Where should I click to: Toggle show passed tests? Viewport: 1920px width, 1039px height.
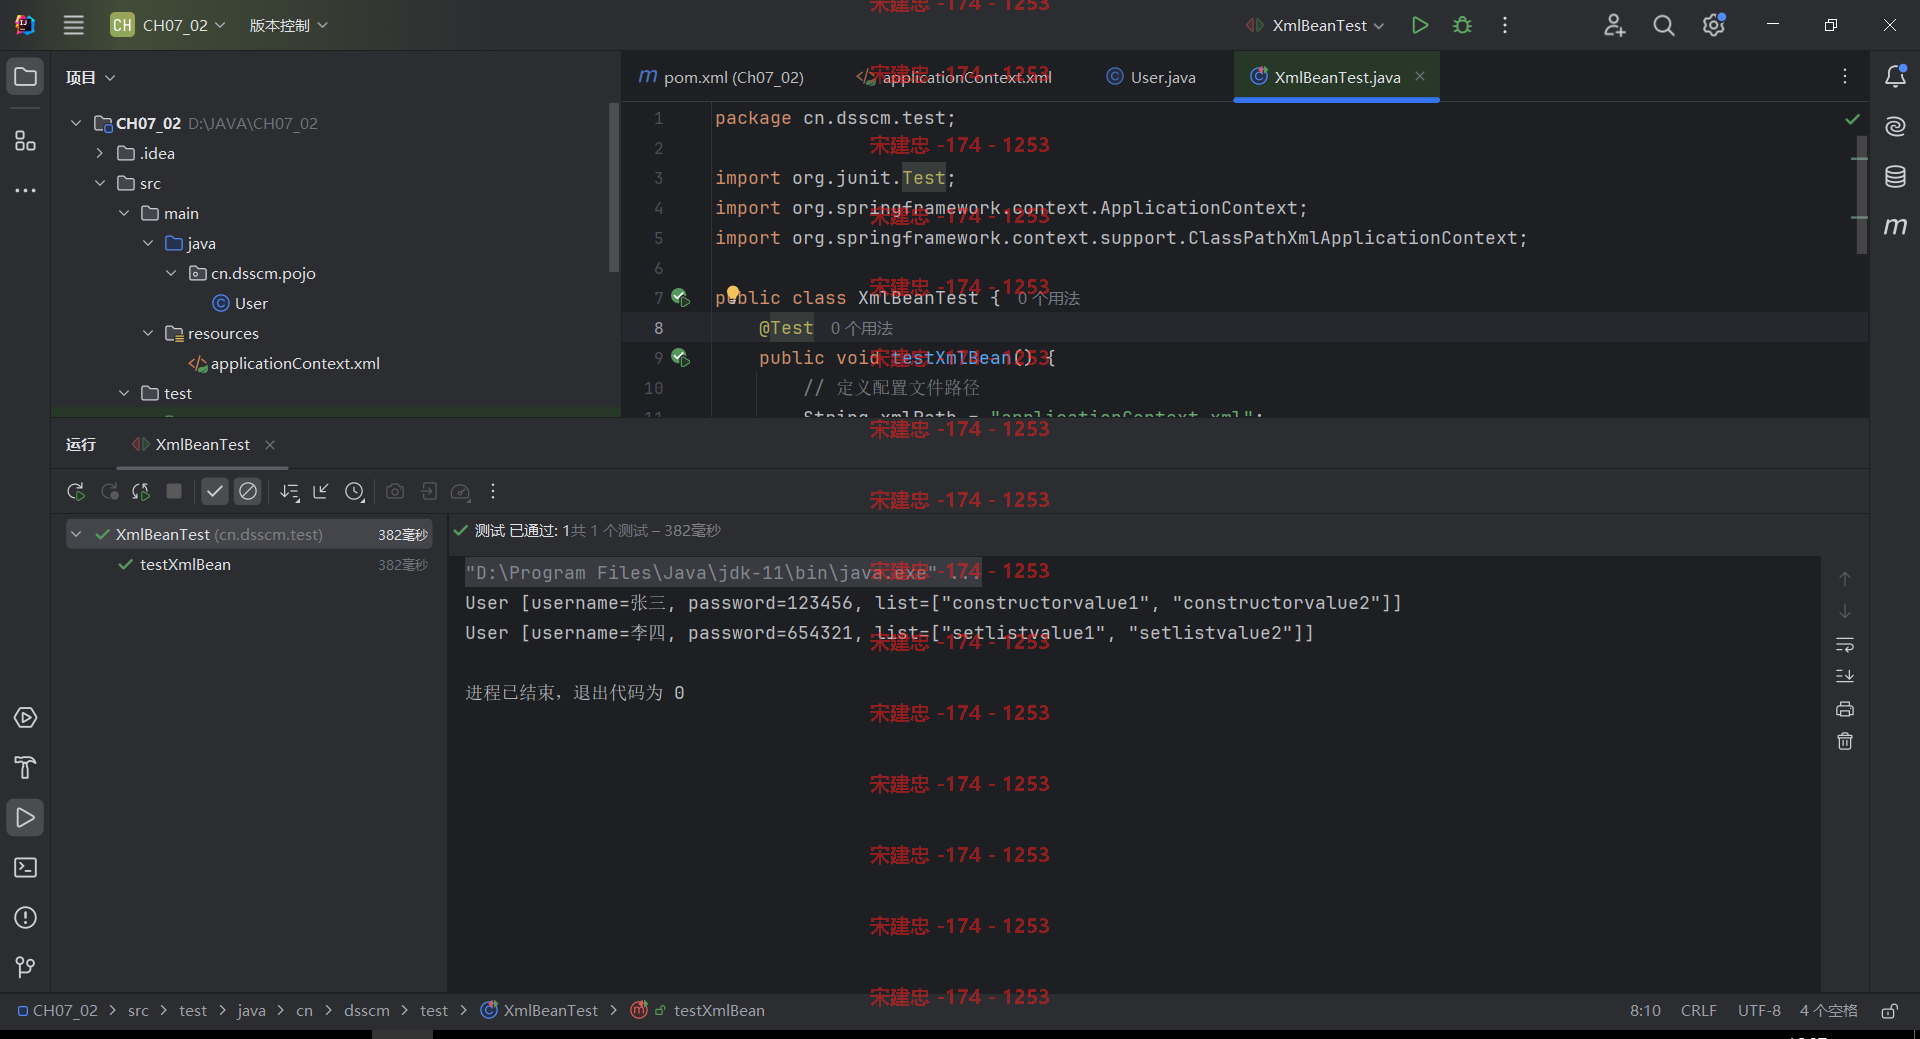[215, 491]
